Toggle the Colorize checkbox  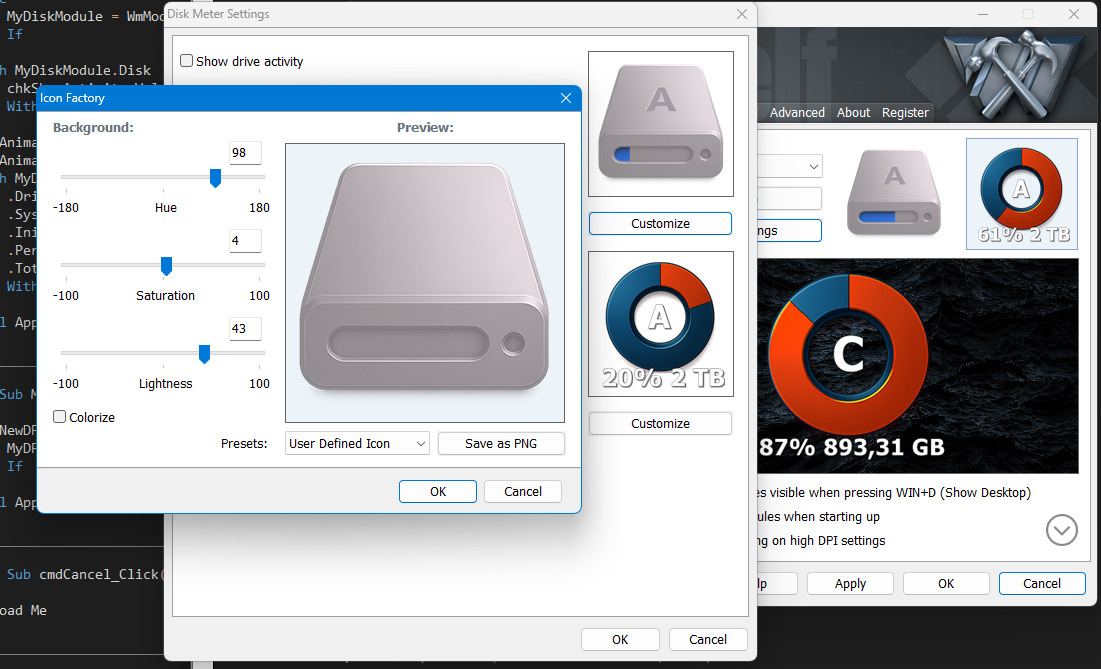tap(60, 417)
